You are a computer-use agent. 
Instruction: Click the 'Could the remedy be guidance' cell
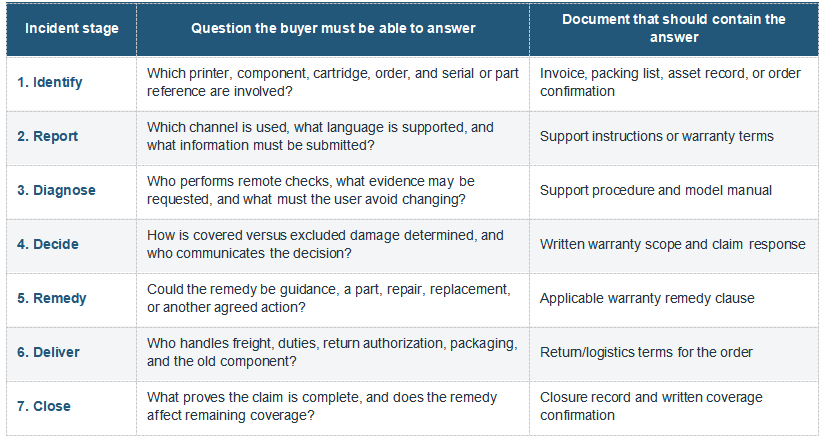(333, 299)
